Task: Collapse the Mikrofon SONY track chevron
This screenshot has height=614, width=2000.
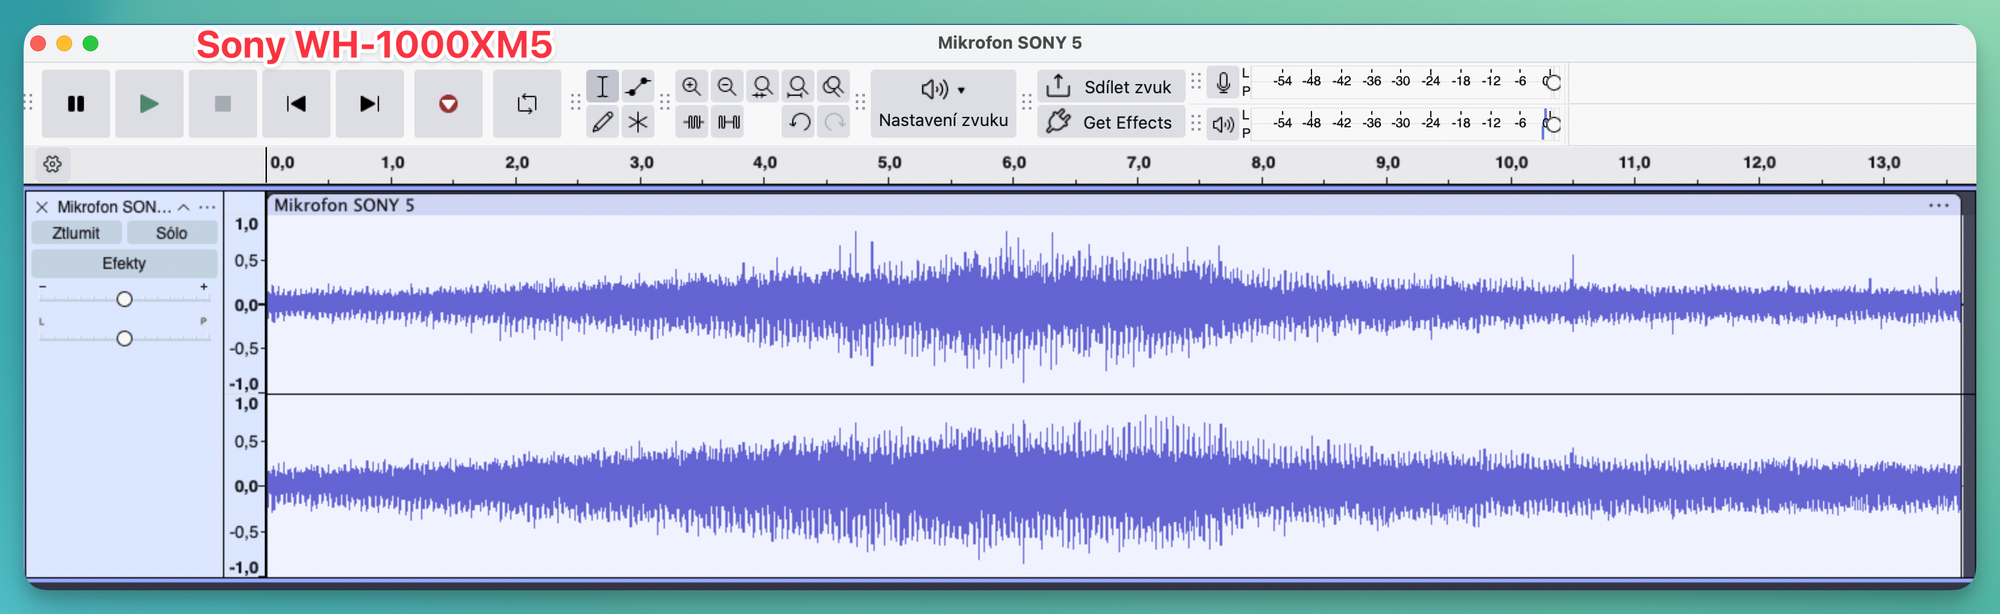Action: [184, 207]
